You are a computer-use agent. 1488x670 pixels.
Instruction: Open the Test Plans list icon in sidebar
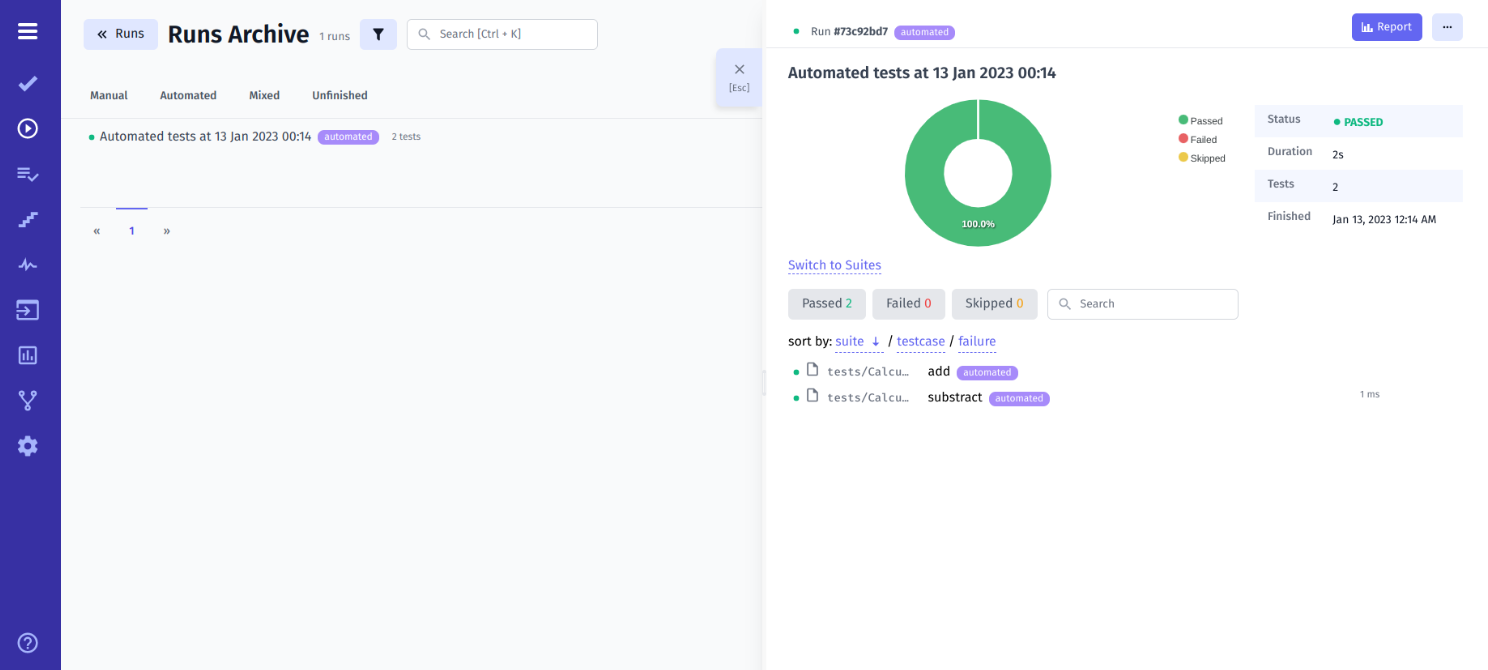pos(27,173)
